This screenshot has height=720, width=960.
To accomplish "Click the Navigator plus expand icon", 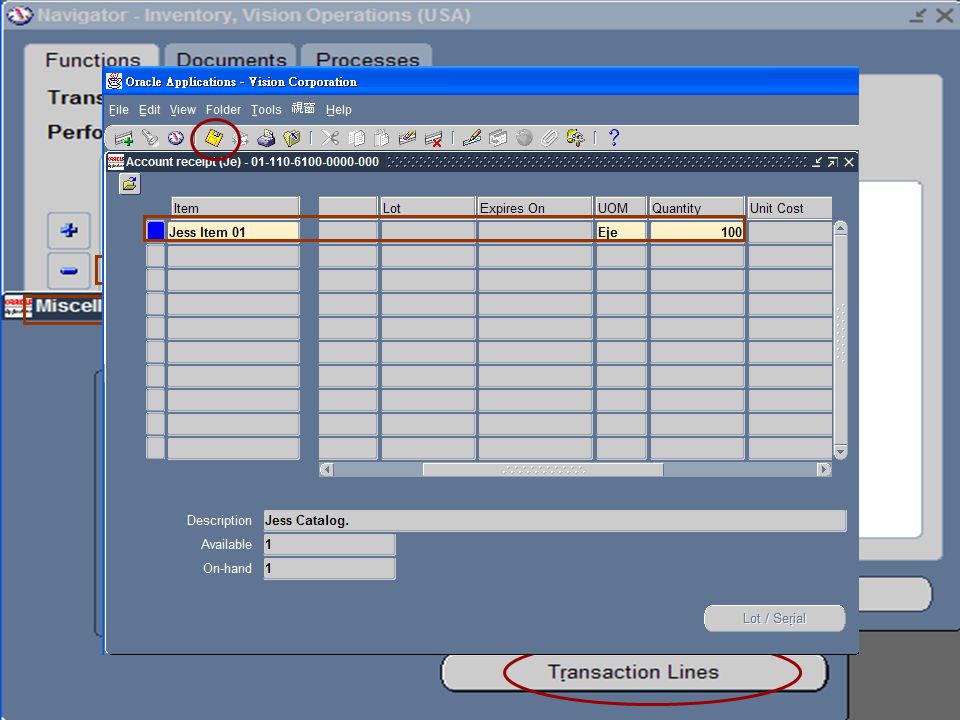I will (69, 230).
